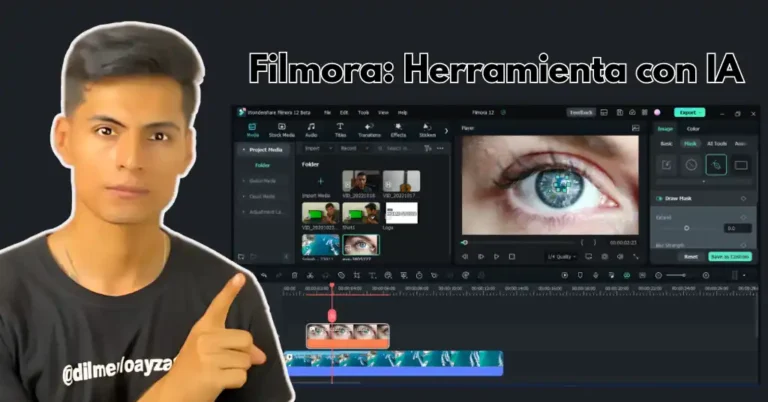
Task: Switch to the Image properties tab
Action: 665,129
